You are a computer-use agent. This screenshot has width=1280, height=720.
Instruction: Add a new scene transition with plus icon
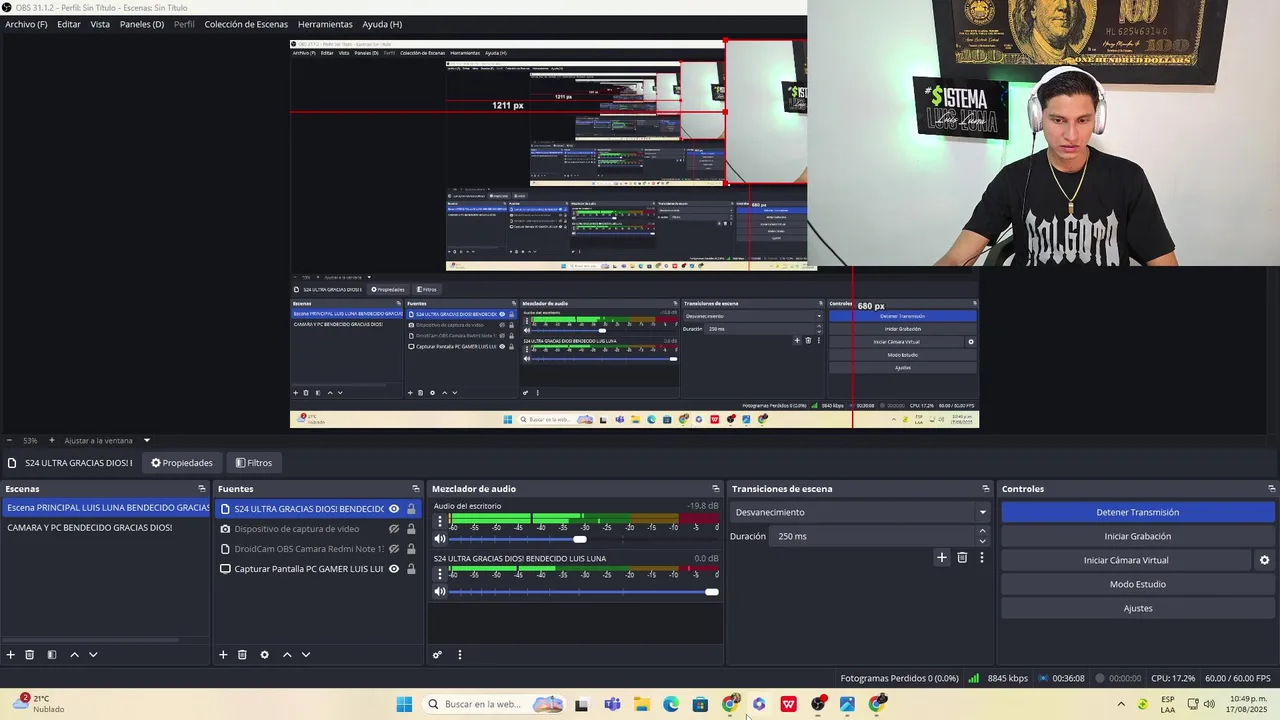pos(942,558)
